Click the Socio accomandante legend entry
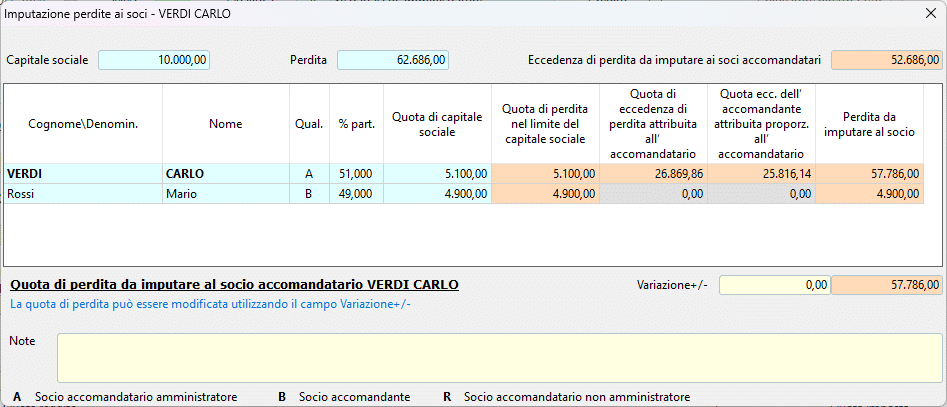 coord(355,397)
